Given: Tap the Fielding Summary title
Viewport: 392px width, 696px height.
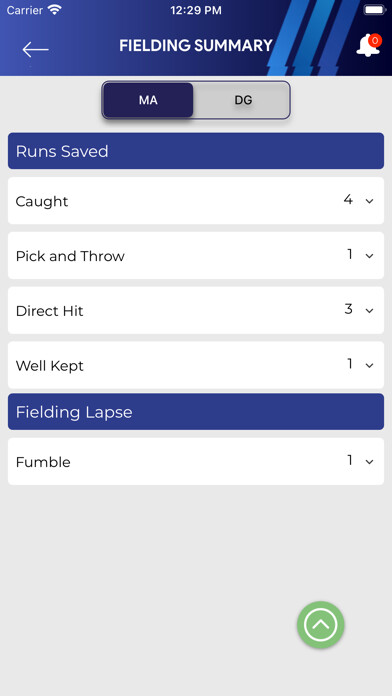Looking at the screenshot, I should coord(196,46).
